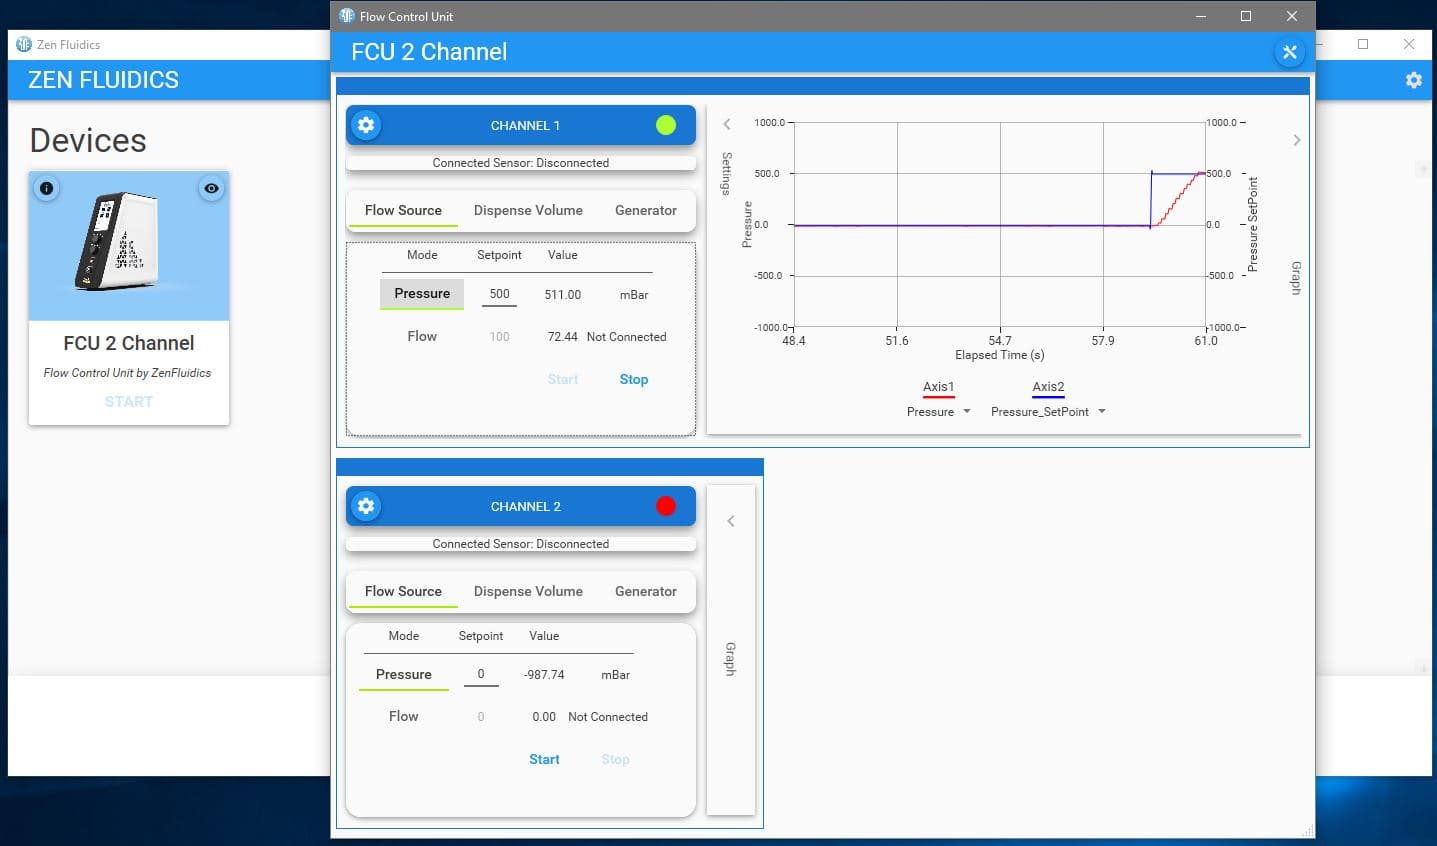Edit Channel 2 pressure setpoint field
Image resolution: width=1437 pixels, height=846 pixels.
click(x=481, y=674)
